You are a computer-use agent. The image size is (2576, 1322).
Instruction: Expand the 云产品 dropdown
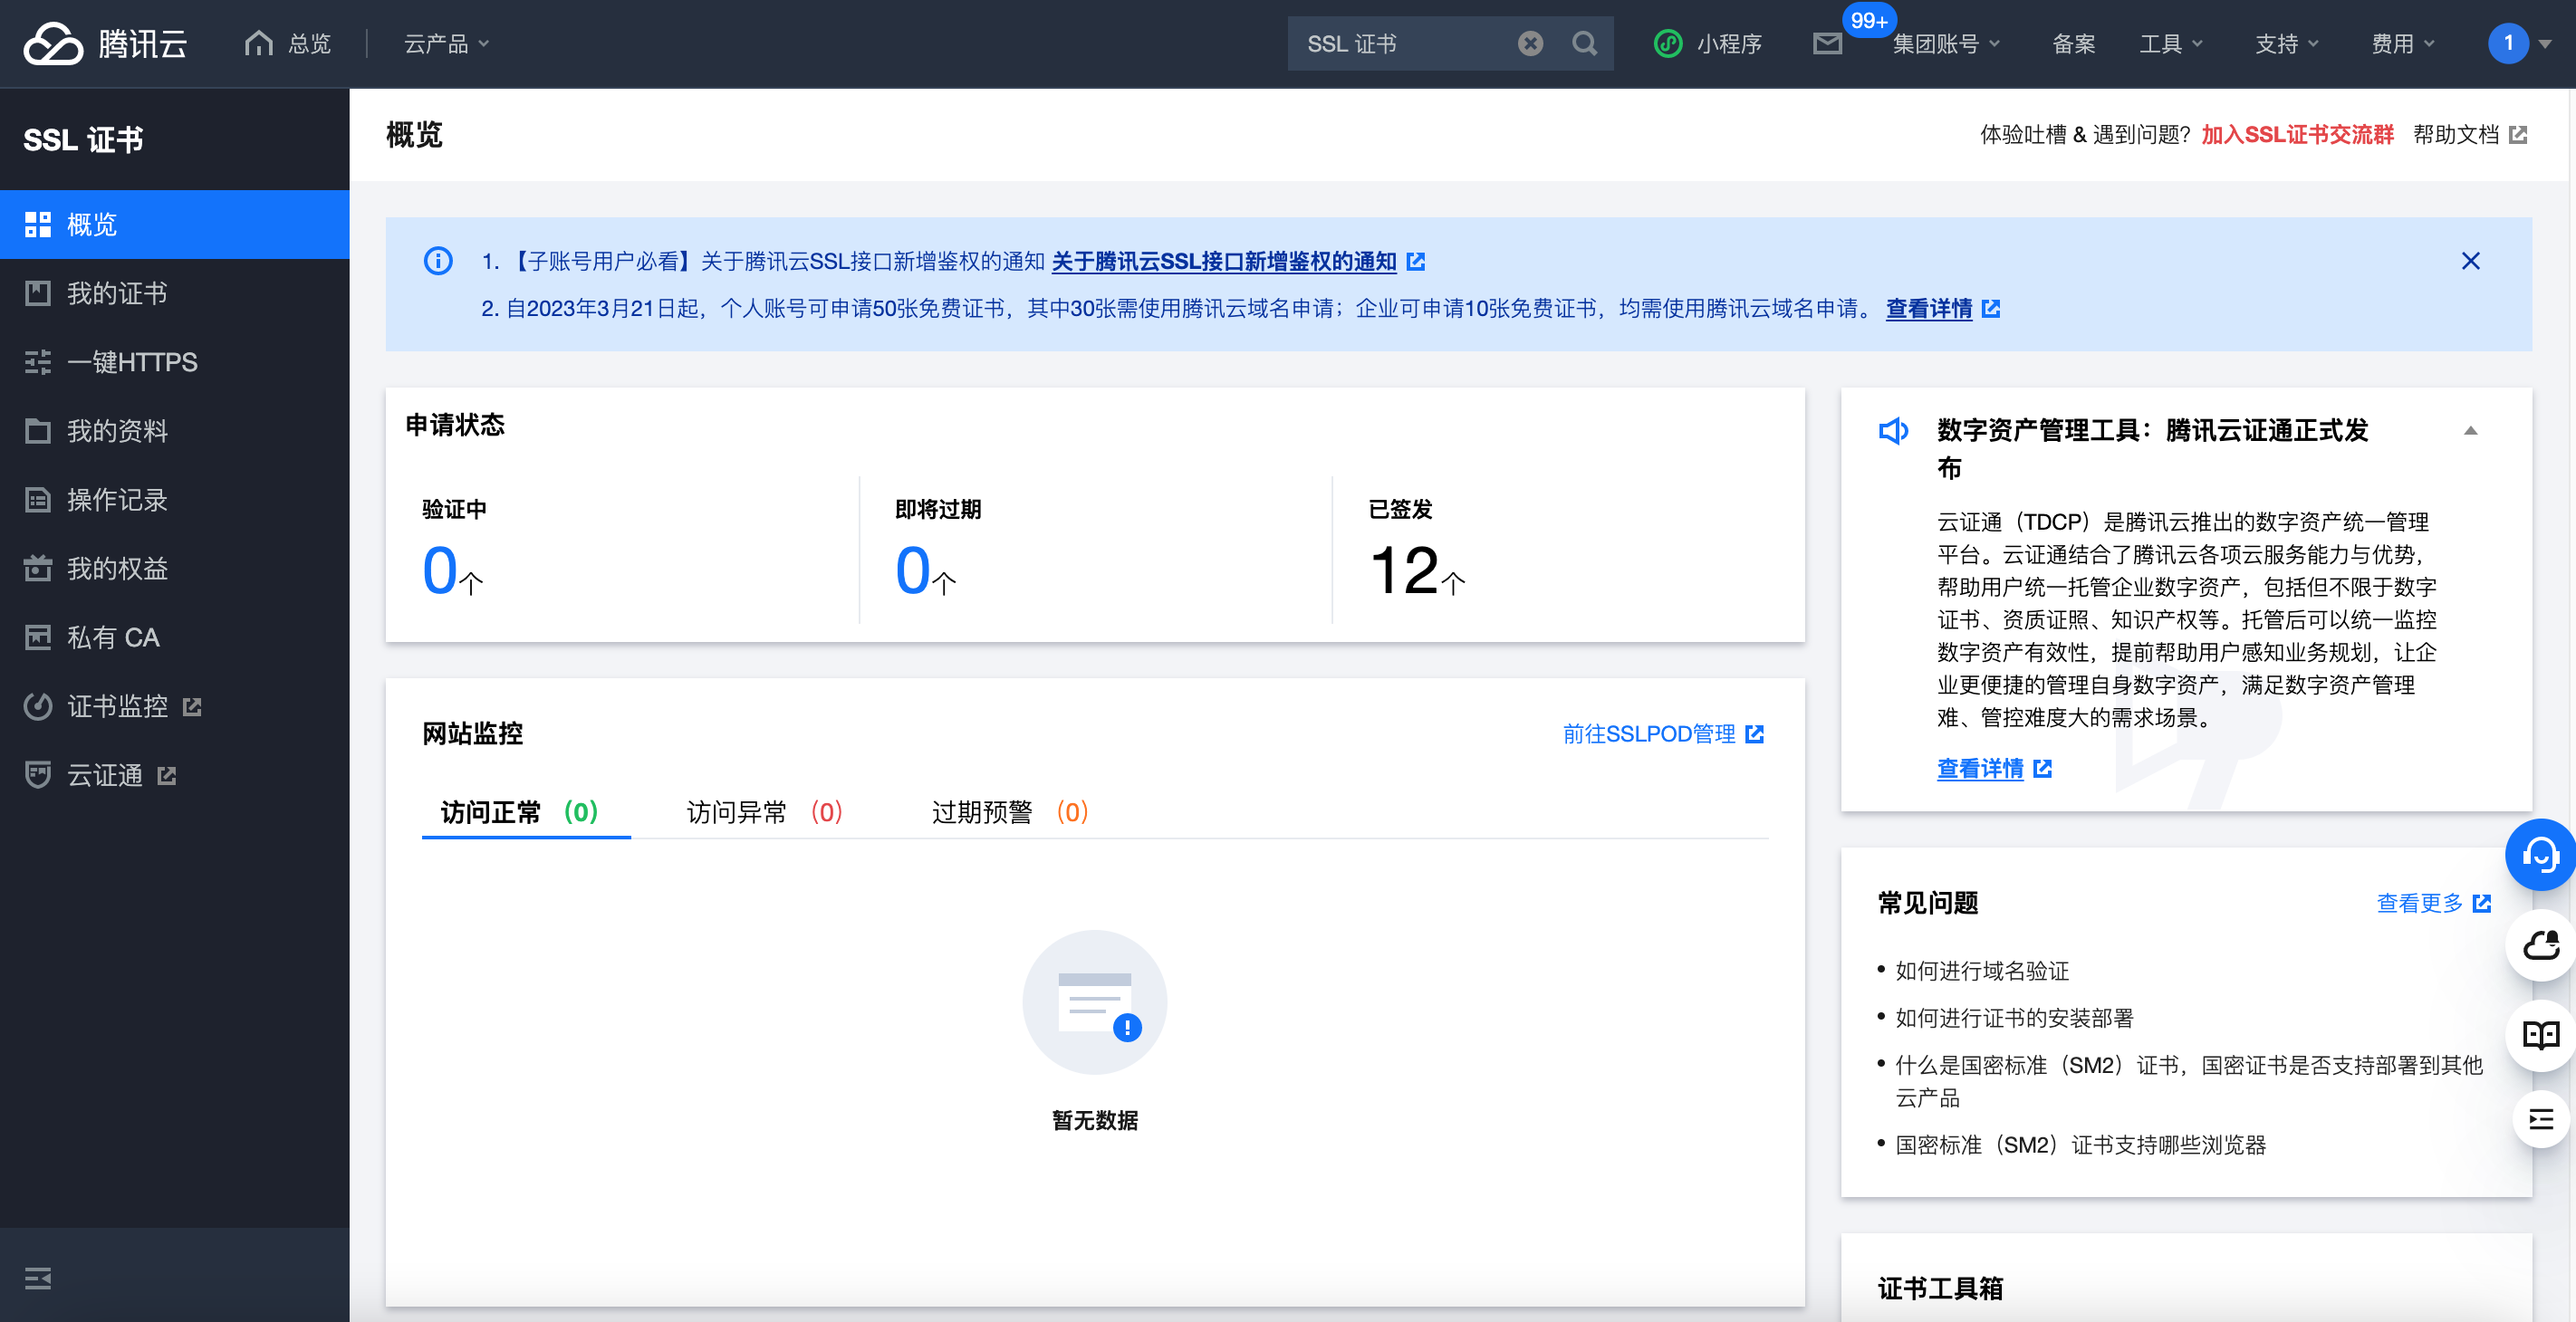pos(446,43)
